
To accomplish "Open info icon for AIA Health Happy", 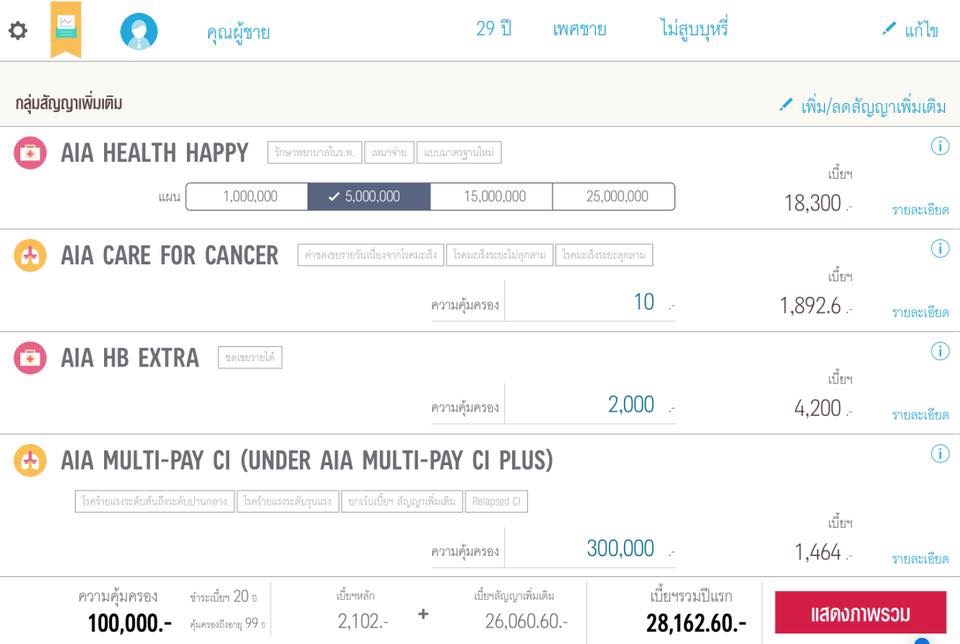I will (940, 147).
